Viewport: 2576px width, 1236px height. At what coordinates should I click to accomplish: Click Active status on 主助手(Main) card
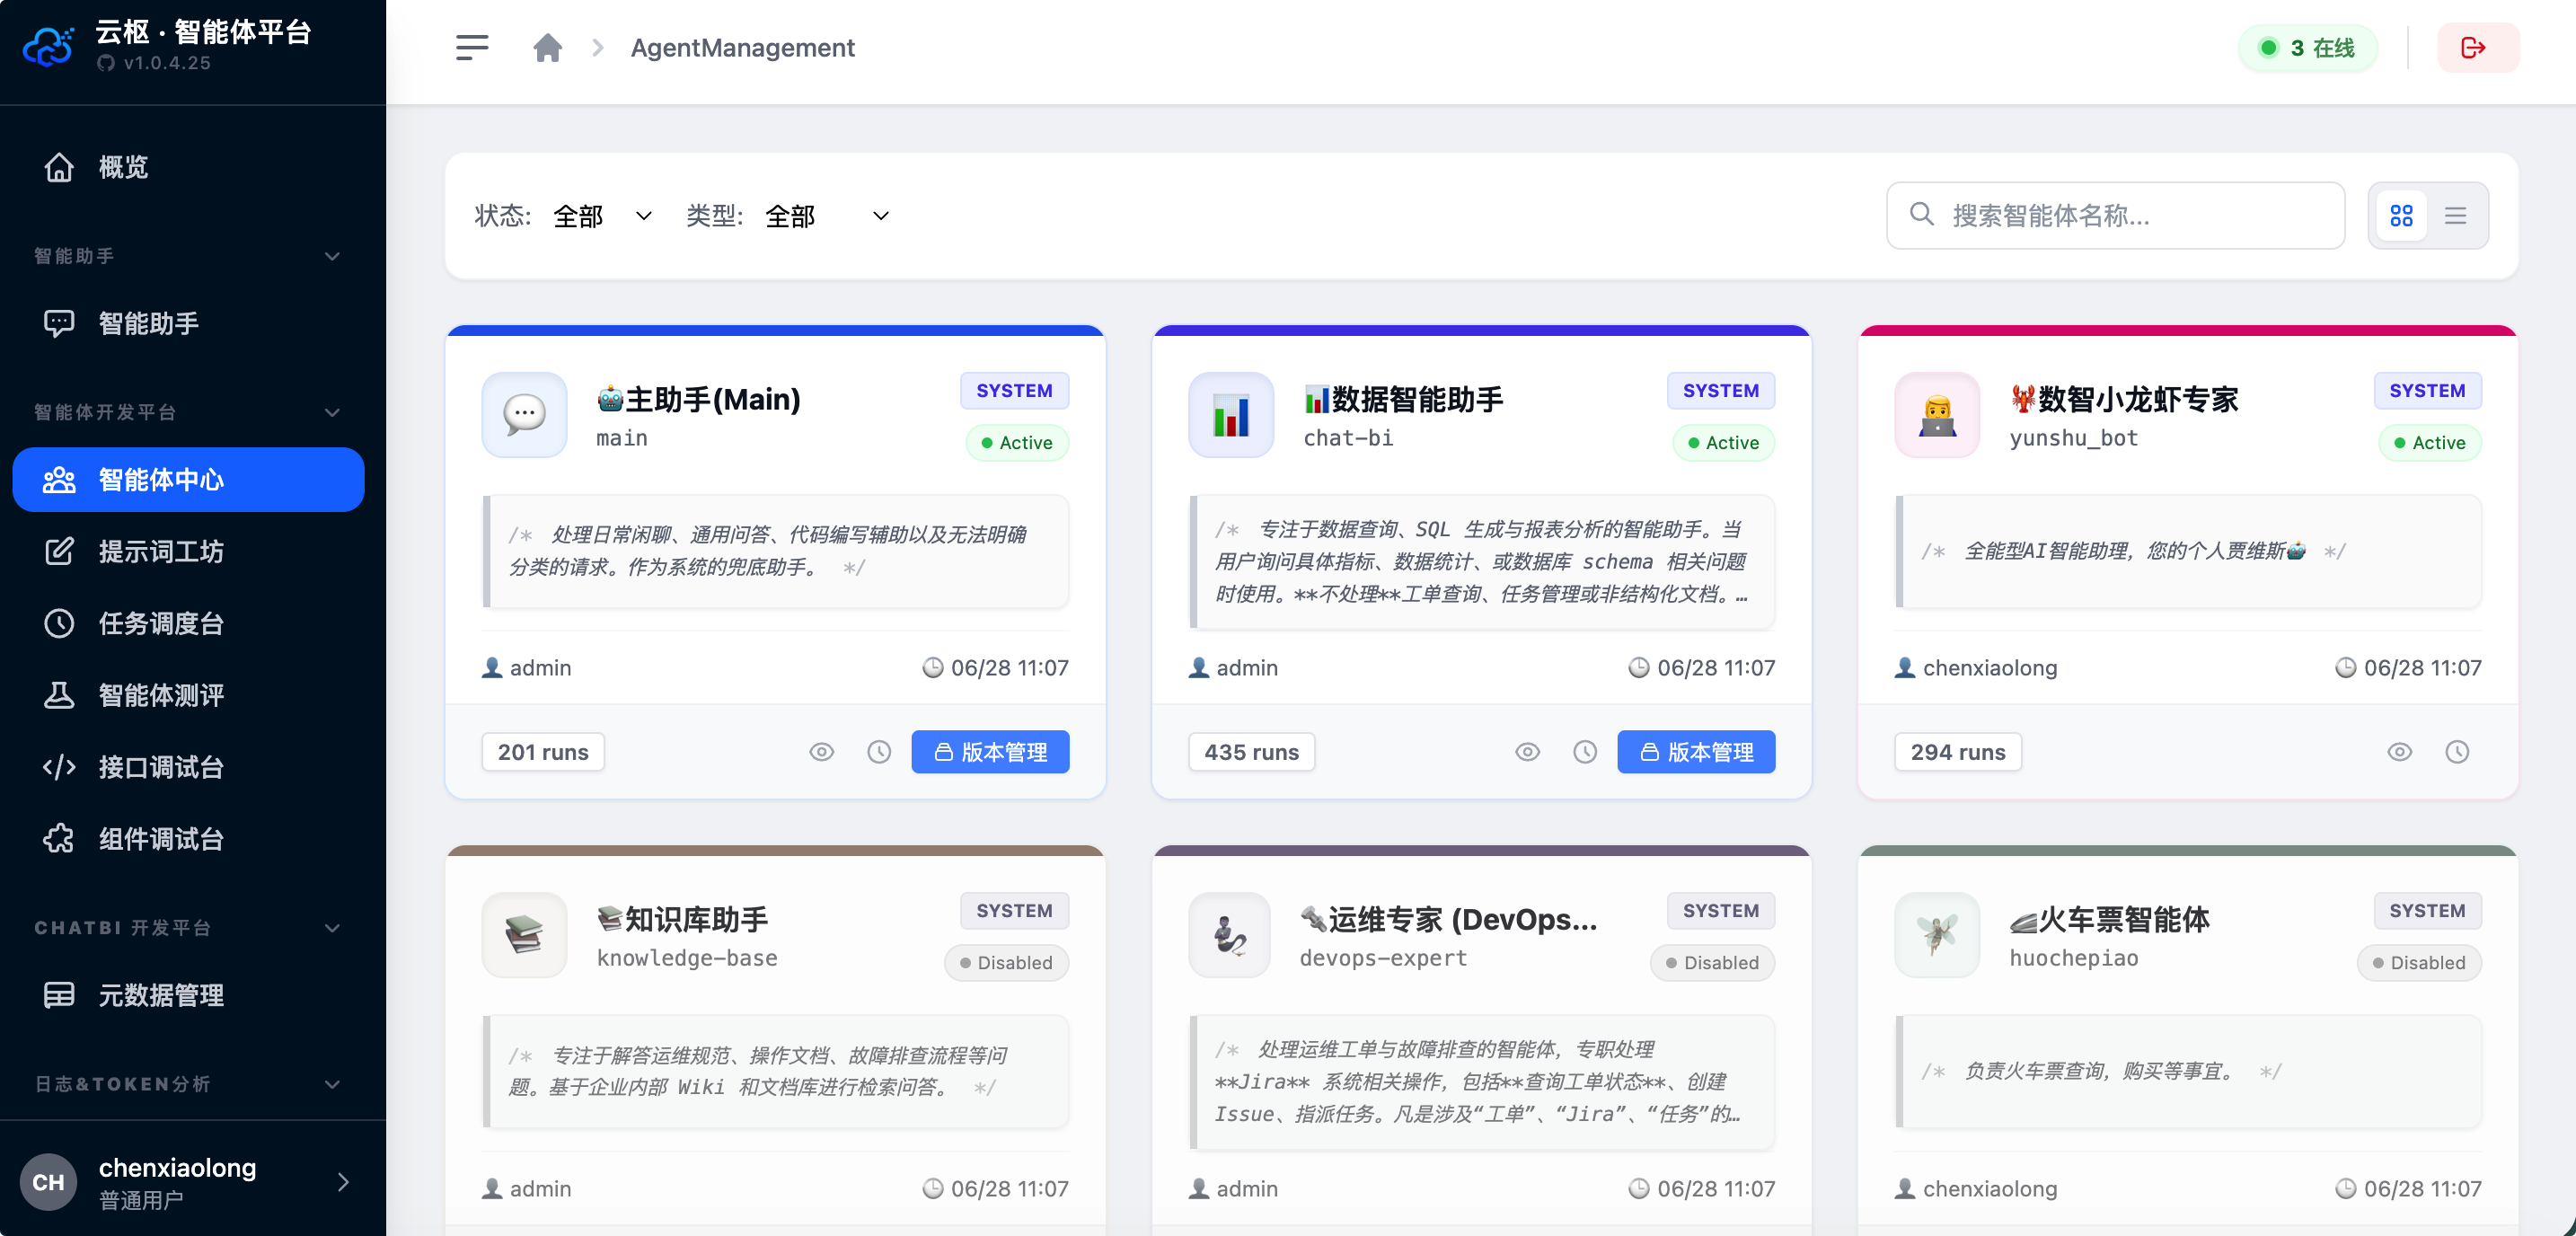1017,442
